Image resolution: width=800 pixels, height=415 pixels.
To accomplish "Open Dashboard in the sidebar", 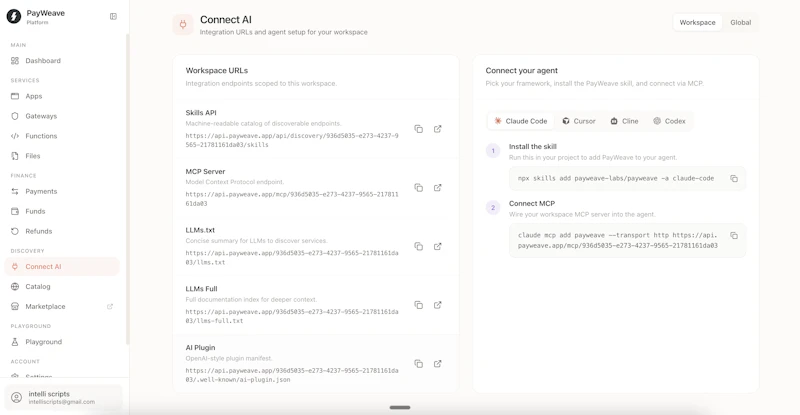I will [x=62, y=61].
